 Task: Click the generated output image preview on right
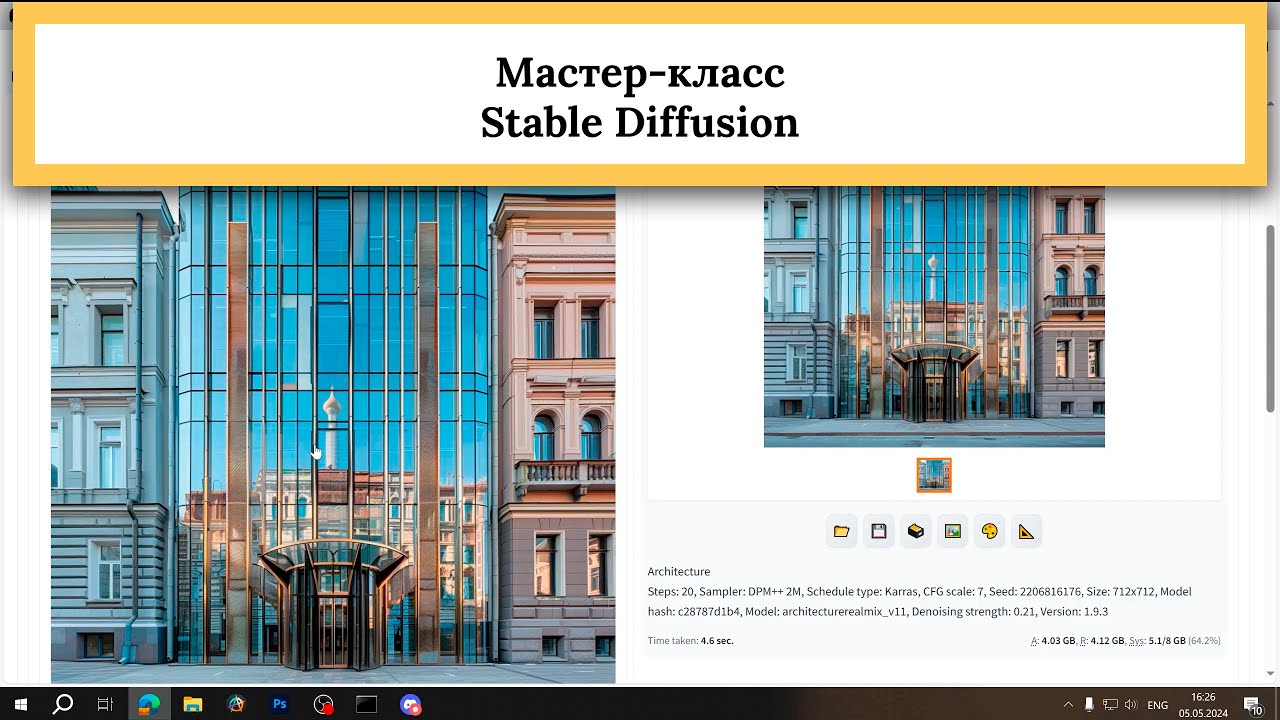point(934,316)
